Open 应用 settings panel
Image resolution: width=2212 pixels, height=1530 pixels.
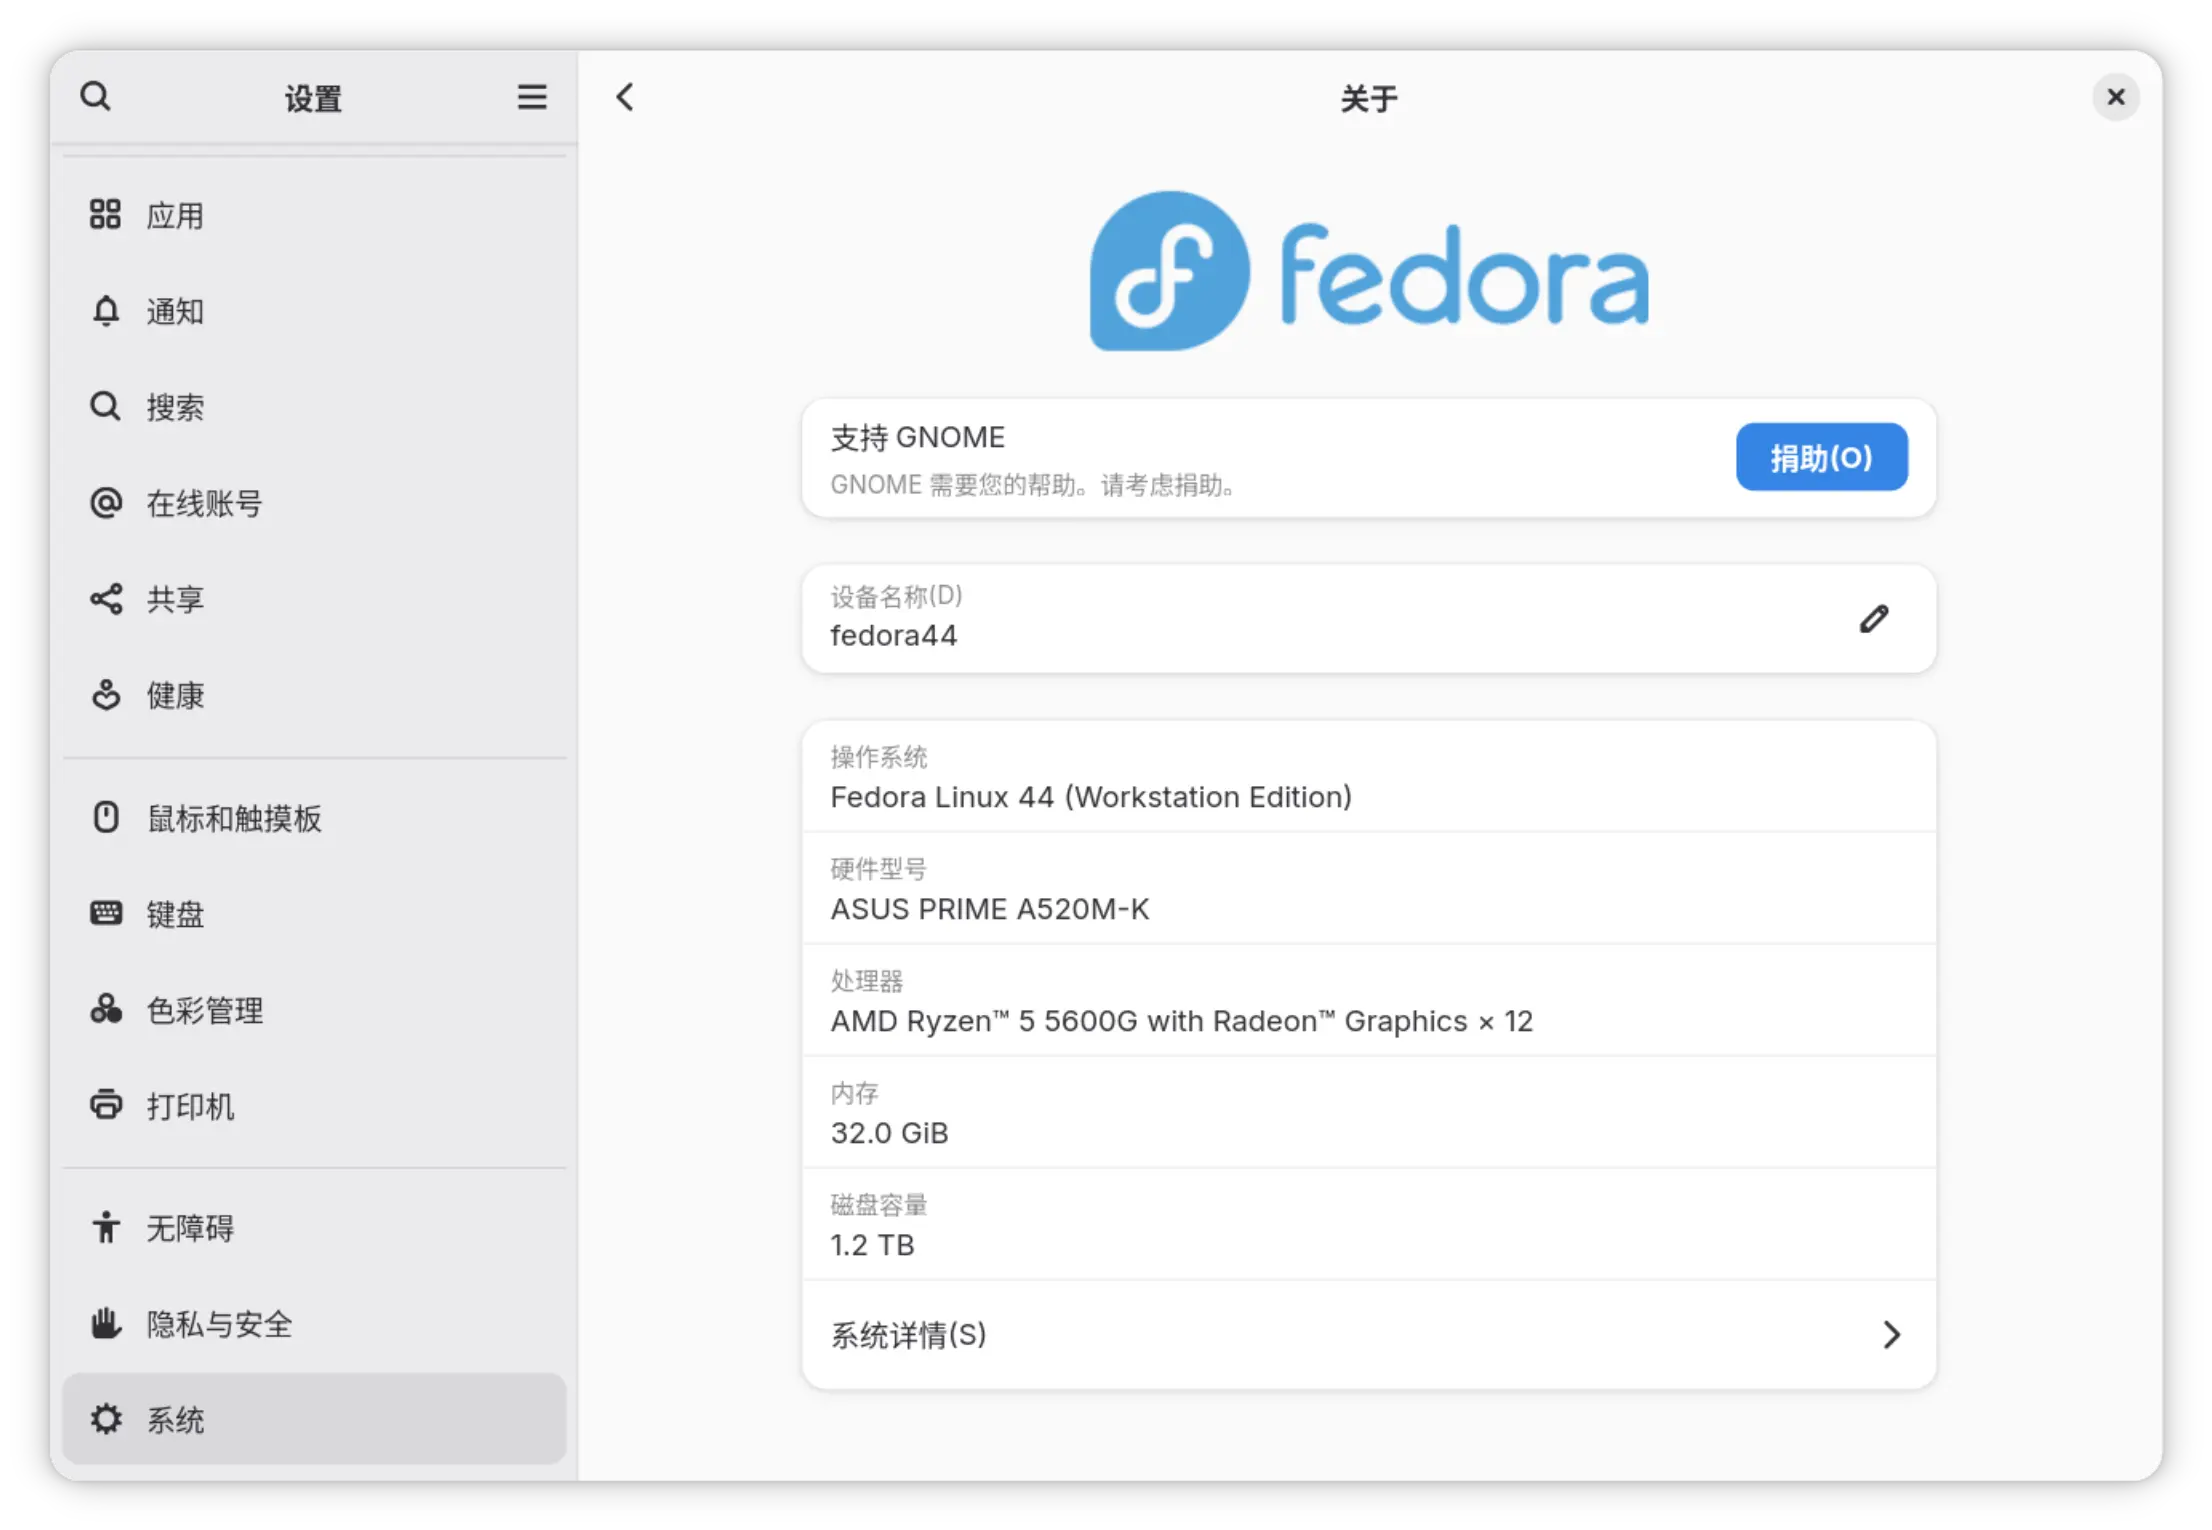(x=314, y=214)
